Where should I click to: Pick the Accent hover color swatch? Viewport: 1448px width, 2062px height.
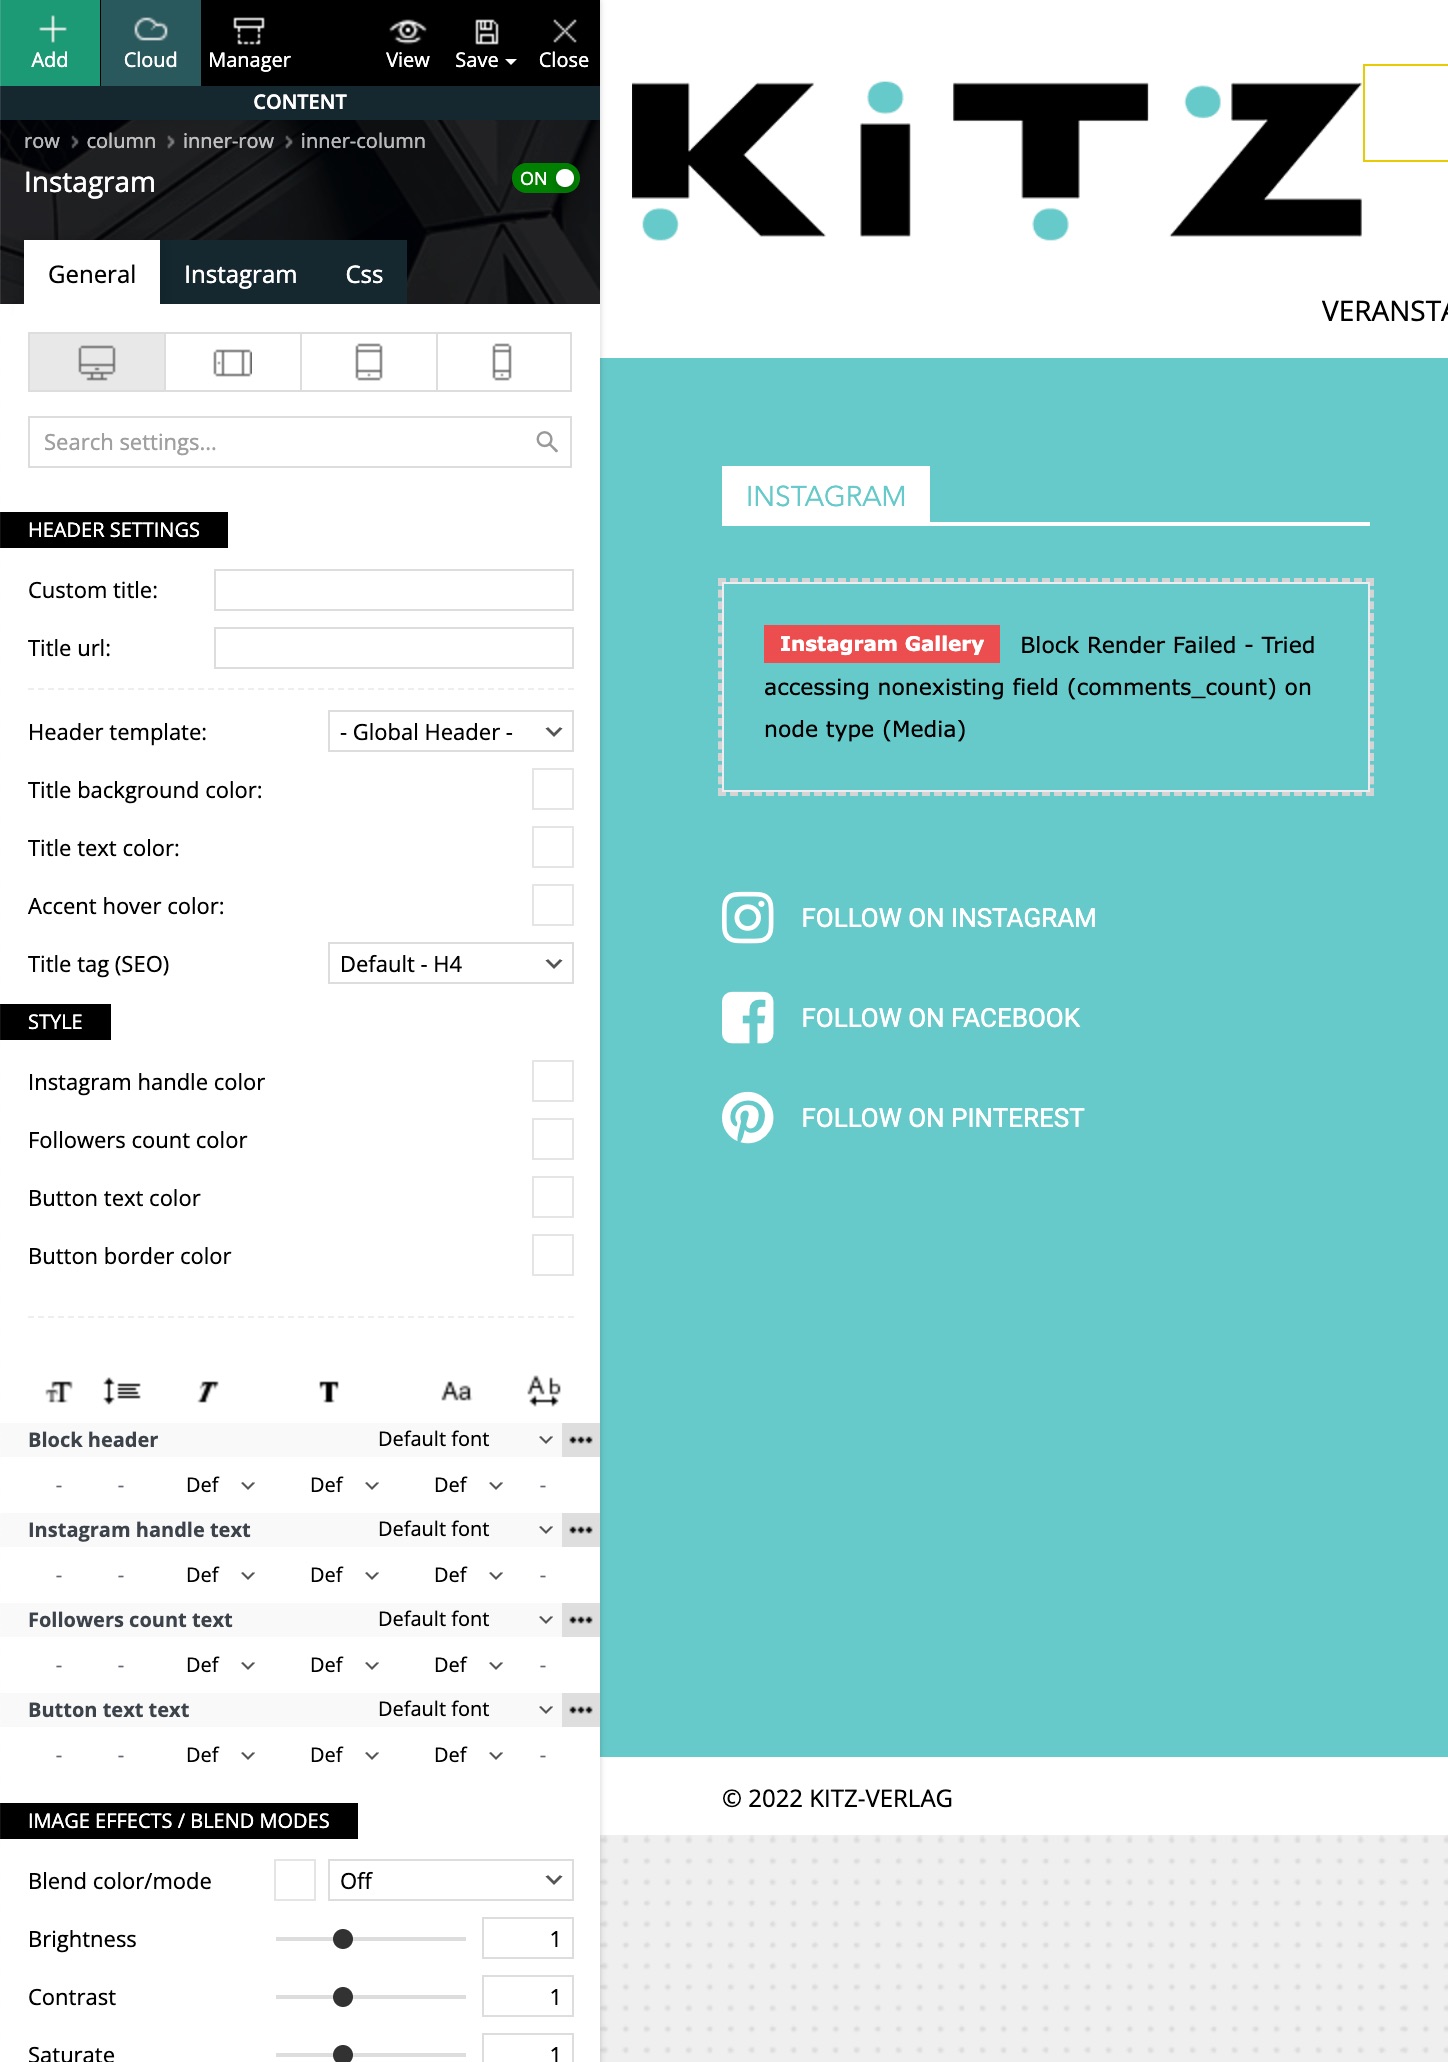click(x=553, y=905)
